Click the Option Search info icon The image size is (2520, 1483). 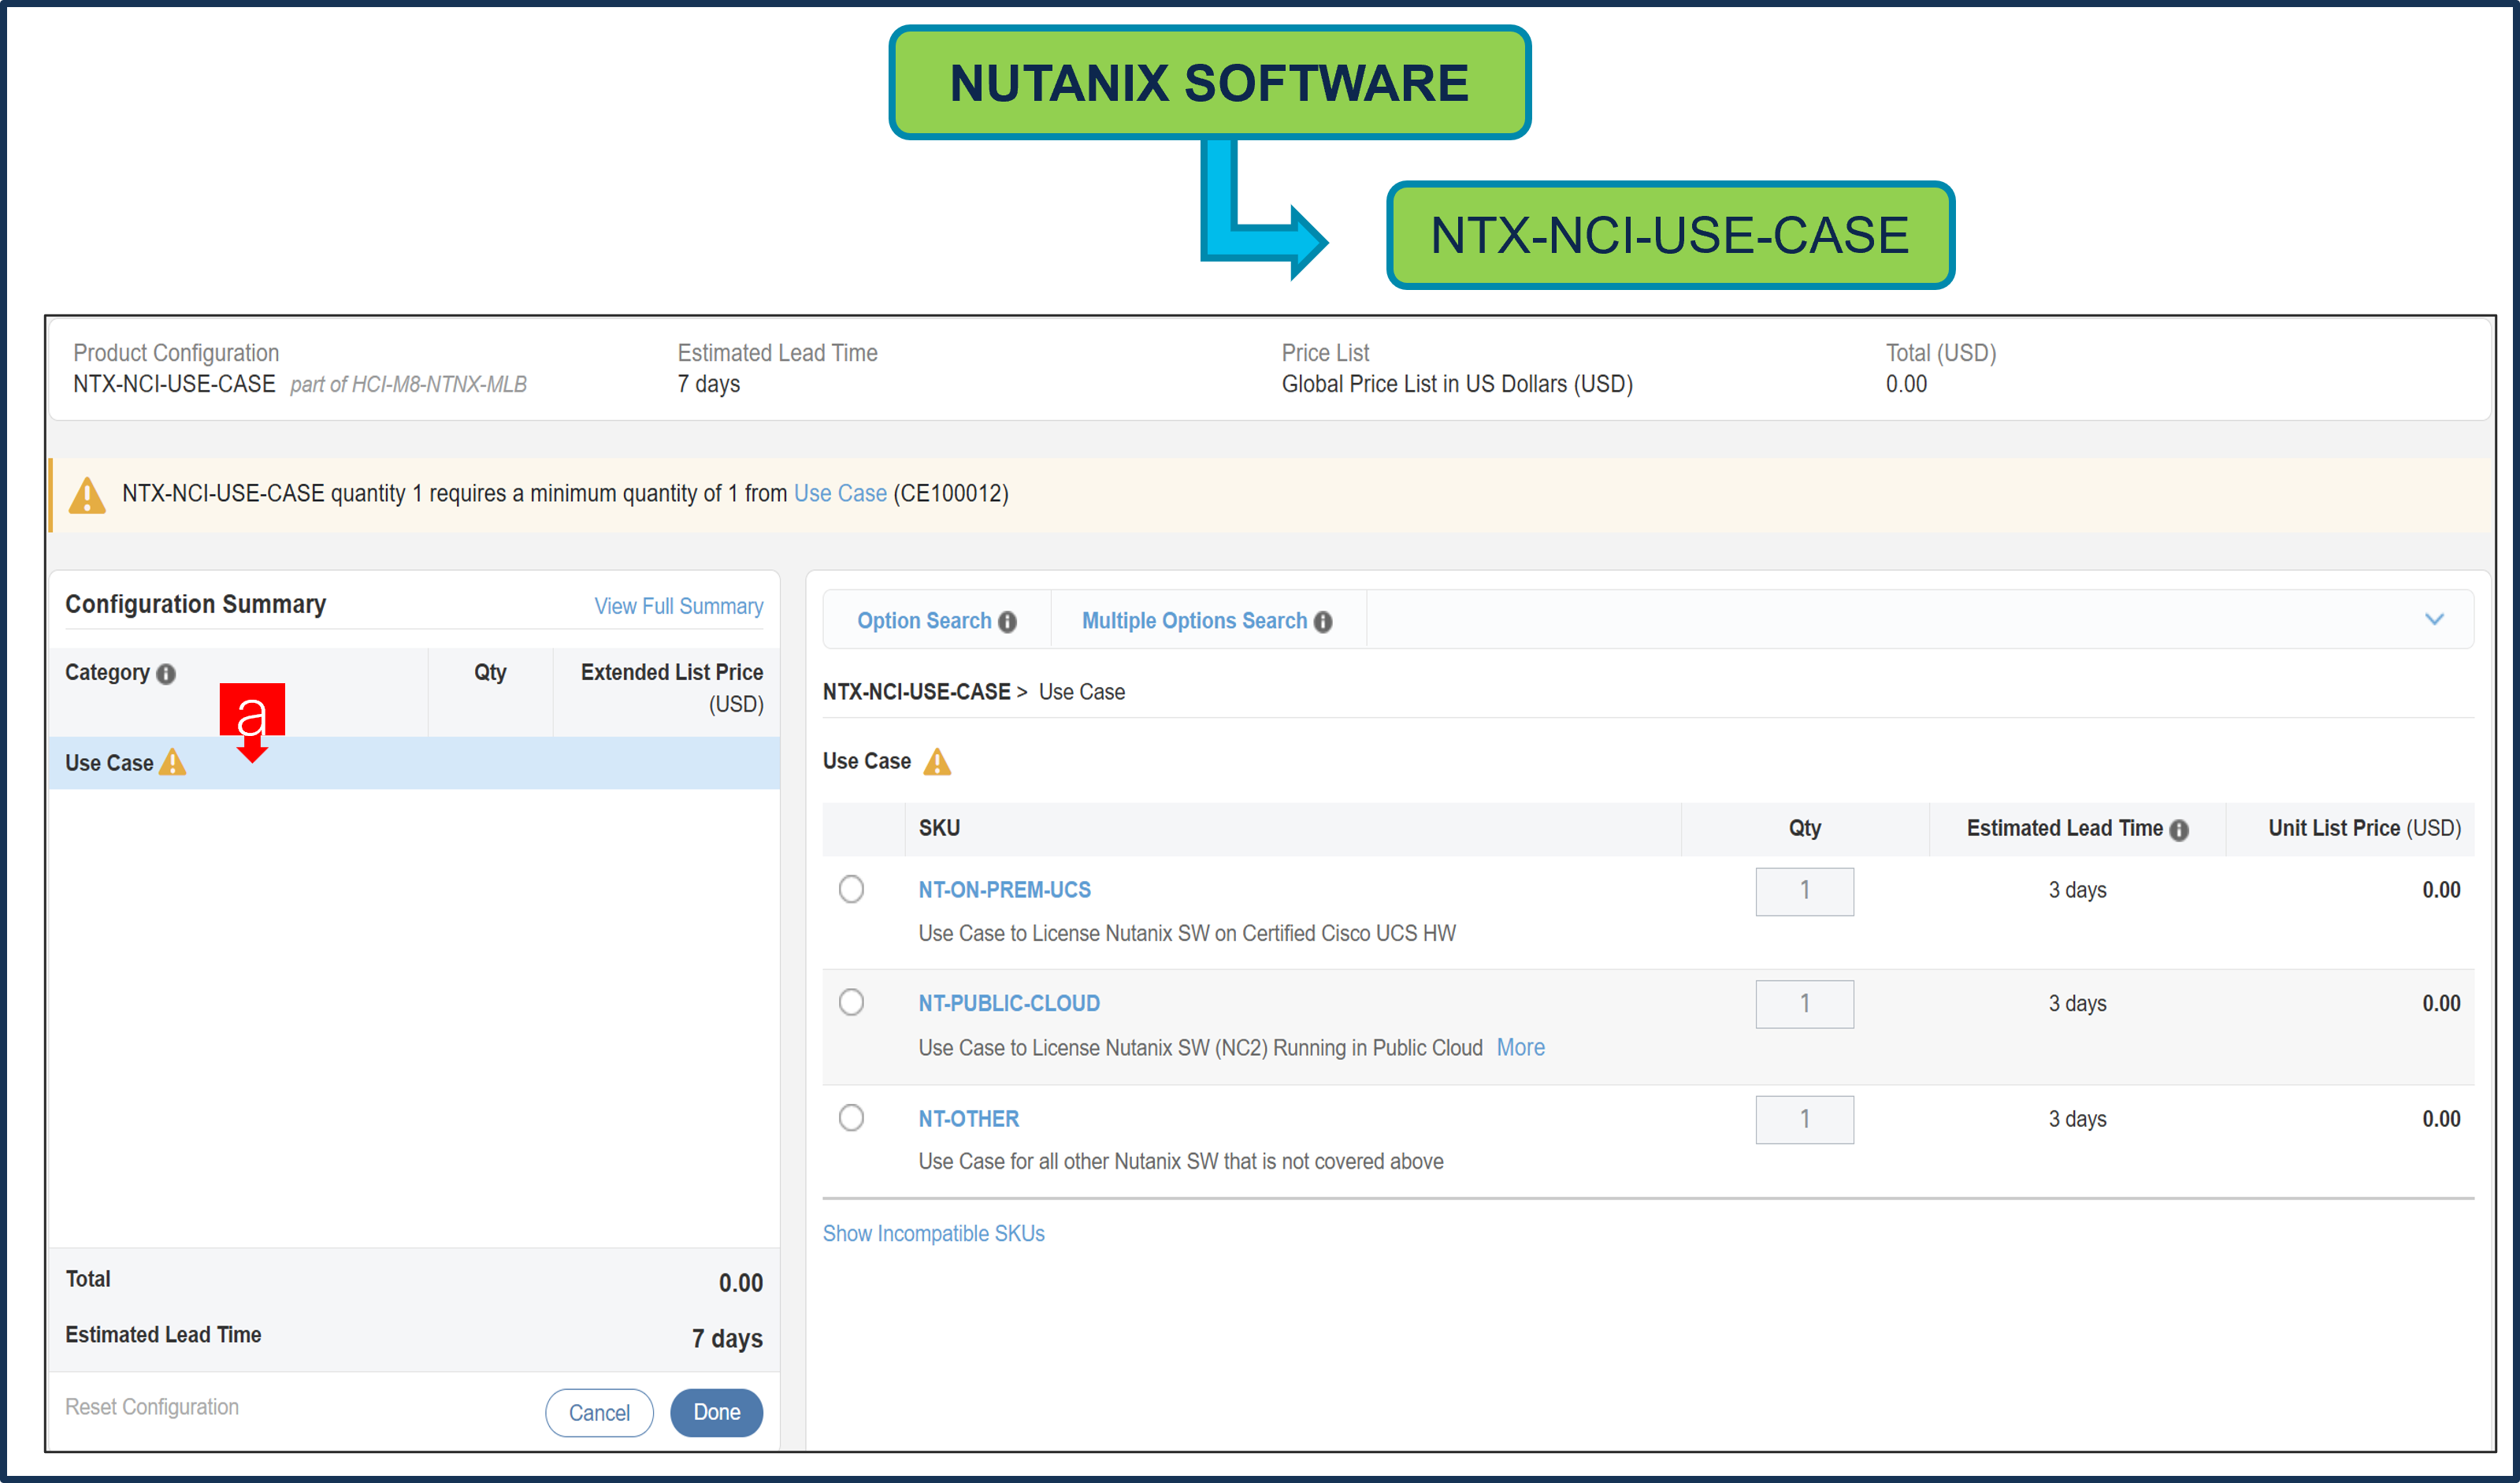click(x=1007, y=621)
